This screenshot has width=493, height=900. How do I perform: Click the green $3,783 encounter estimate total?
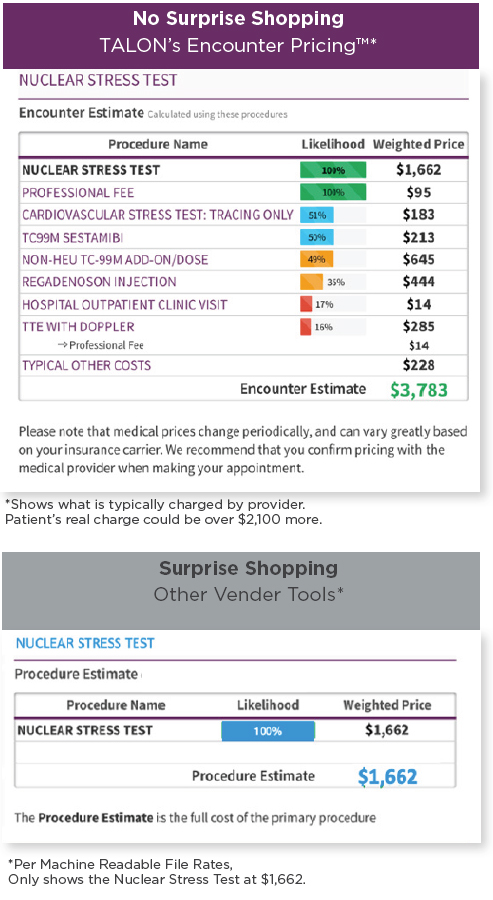tap(419, 390)
